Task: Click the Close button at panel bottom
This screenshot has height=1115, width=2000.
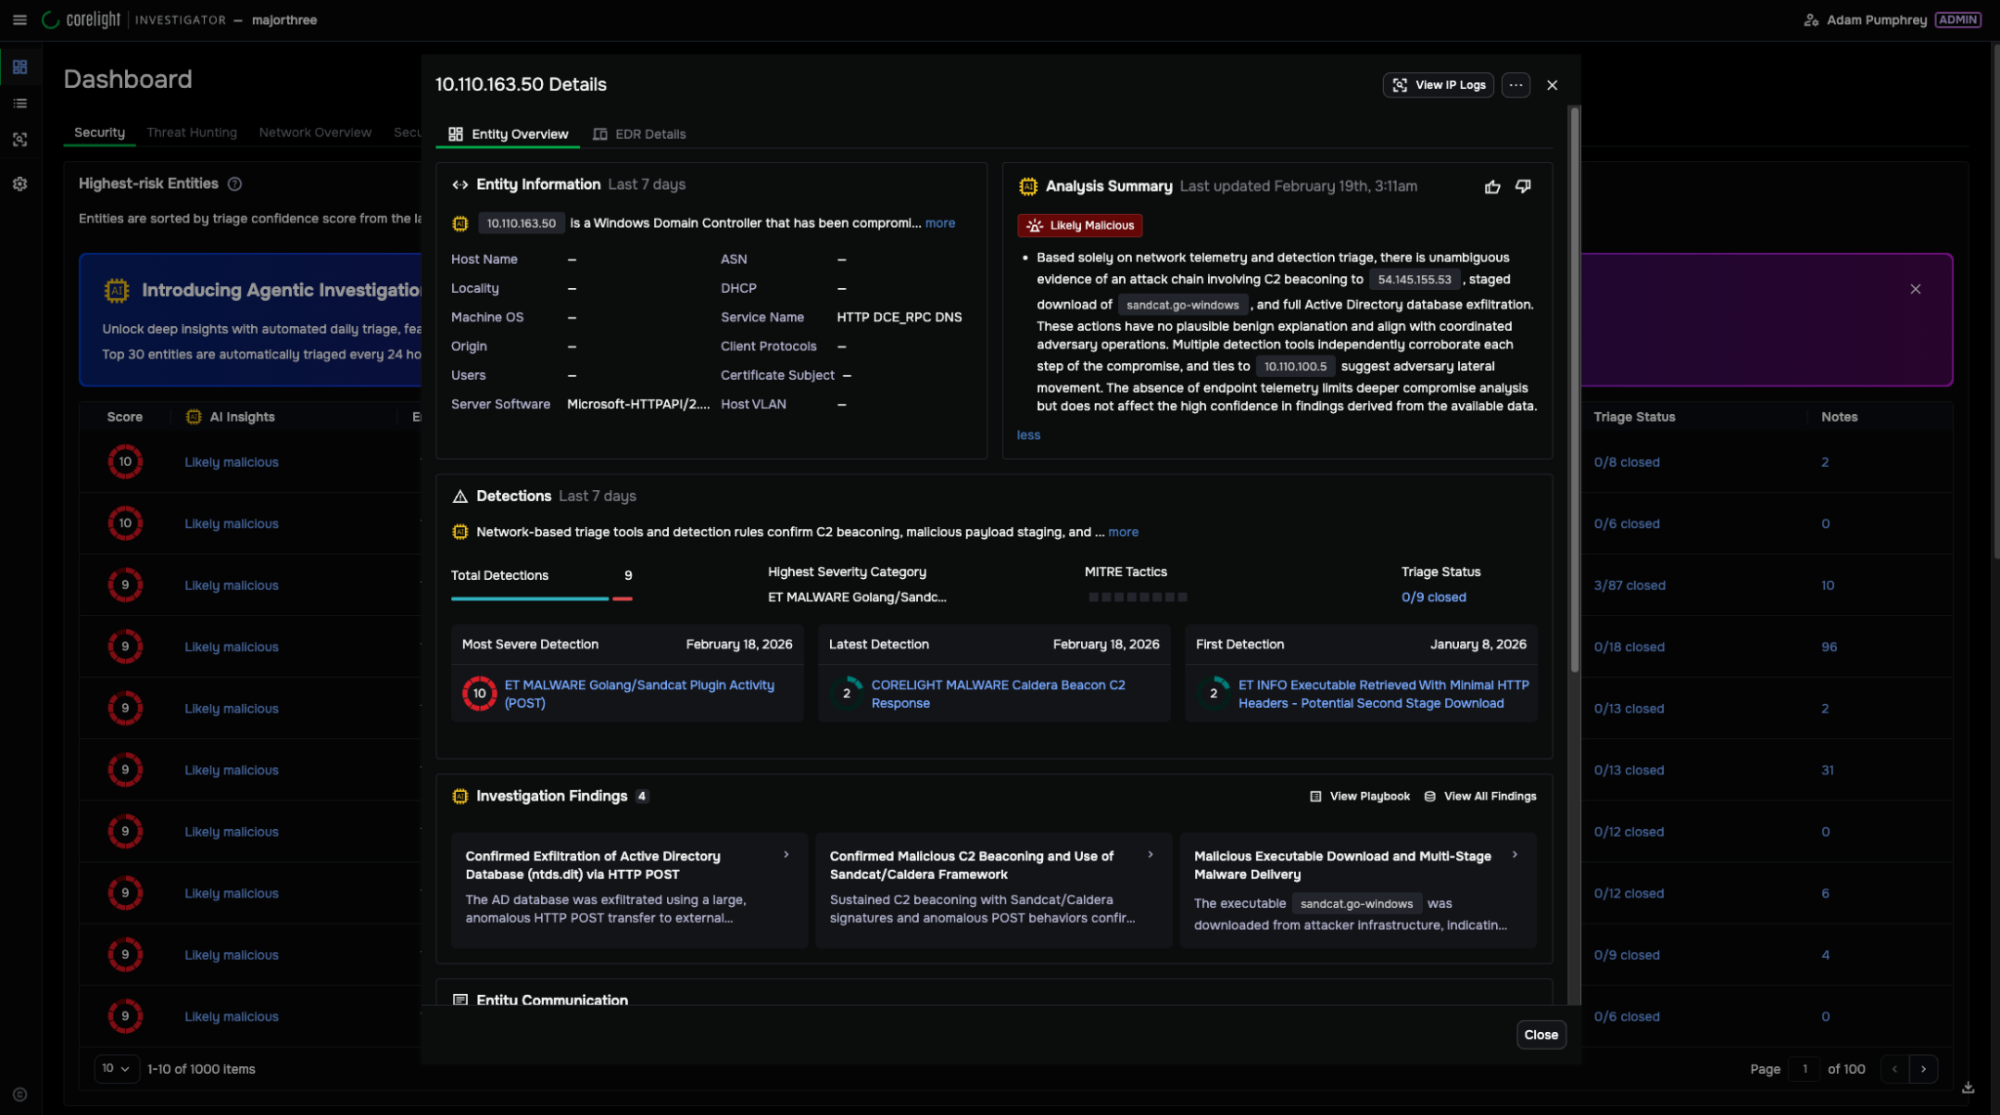Action: pyautogui.click(x=1541, y=1035)
